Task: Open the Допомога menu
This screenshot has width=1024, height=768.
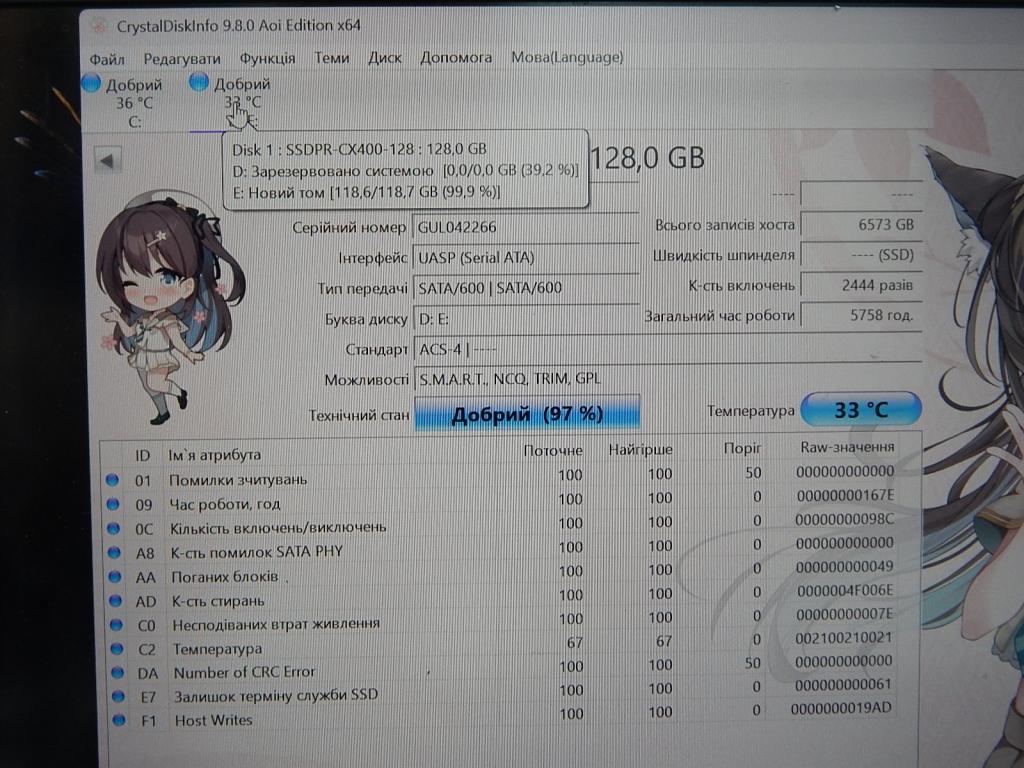Action: pos(456,57)
